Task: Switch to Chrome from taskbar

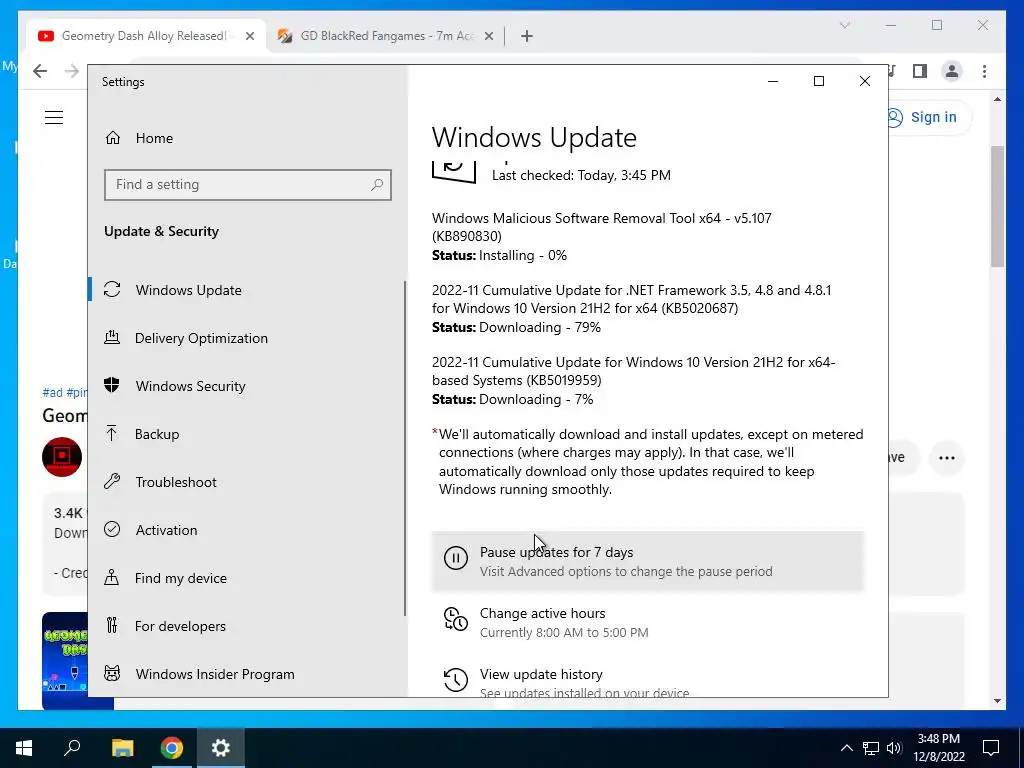Action: click(172, 748)
